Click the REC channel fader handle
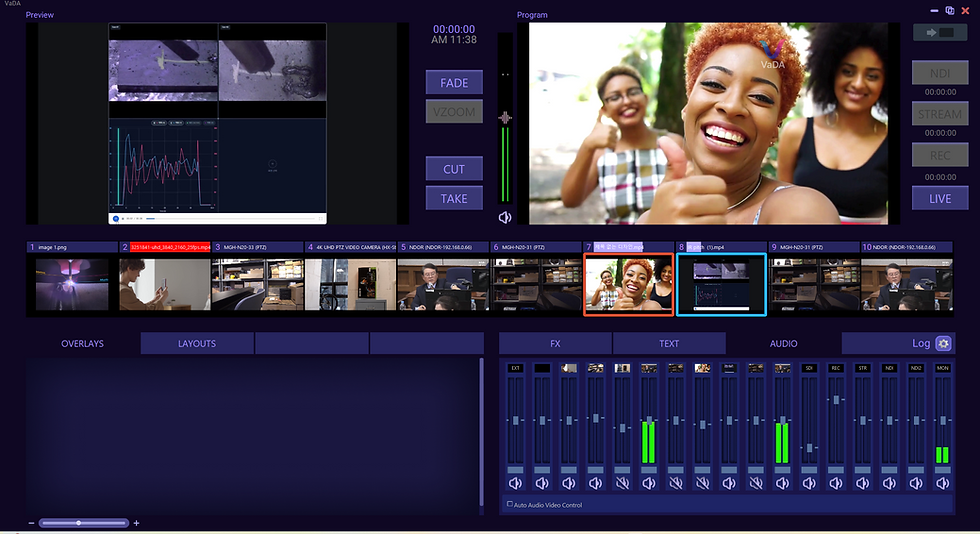Screen dimensions: 980x534 836,399
